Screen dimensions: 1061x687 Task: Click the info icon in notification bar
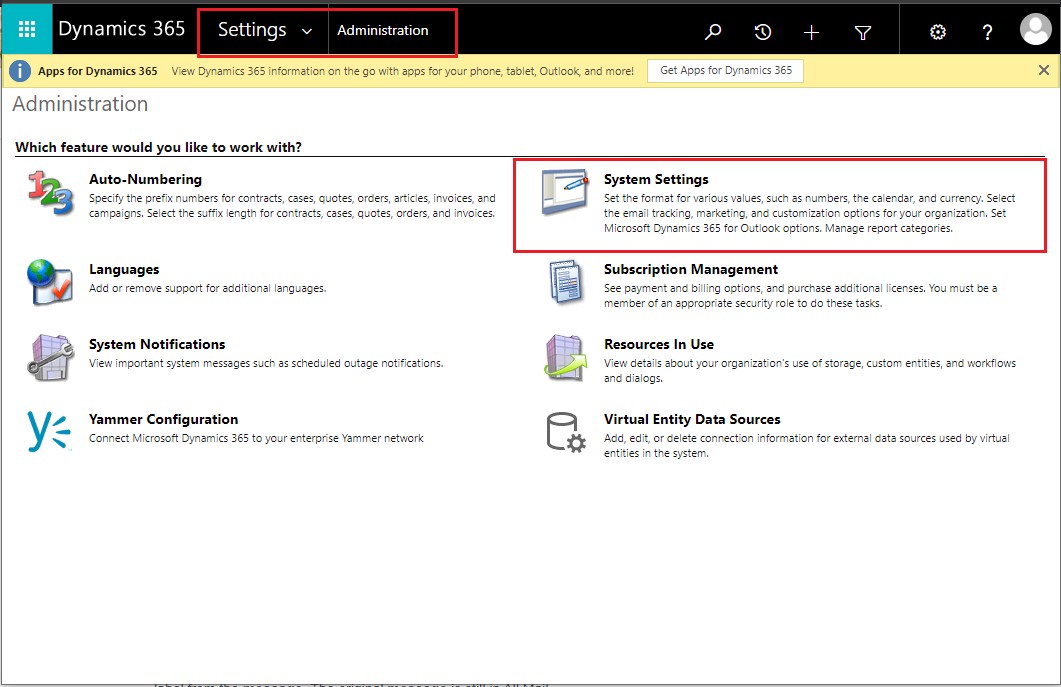pos(20,70)
